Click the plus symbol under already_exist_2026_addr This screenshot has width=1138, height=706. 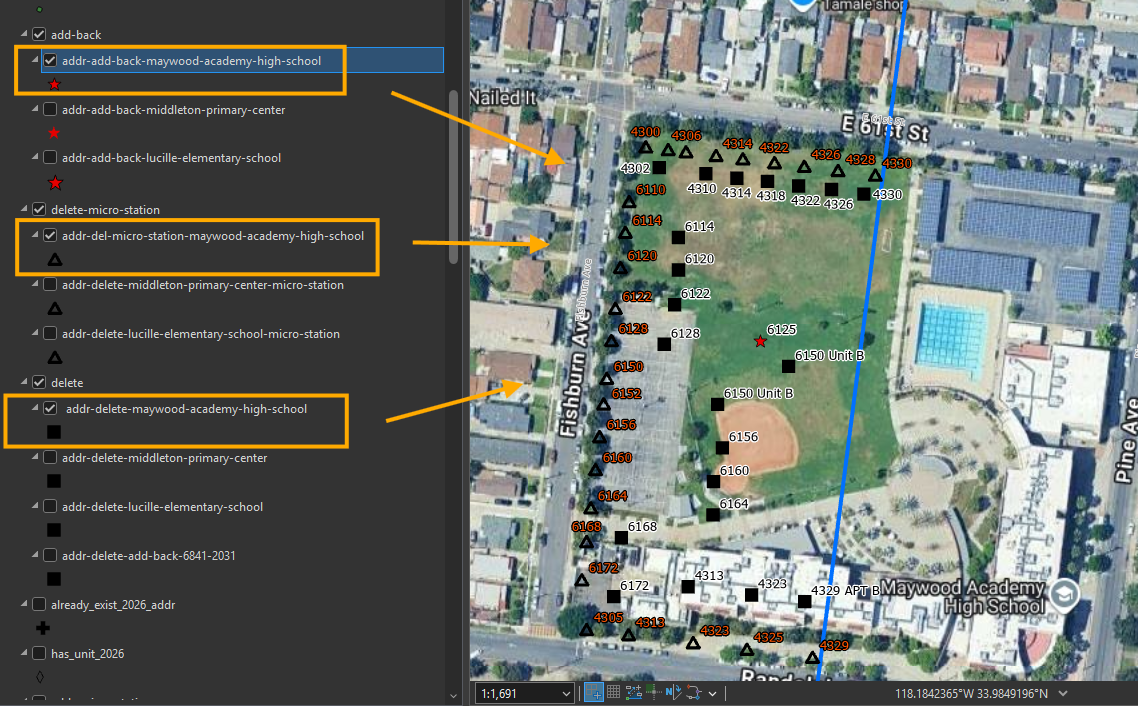click(x=43, y=628)
